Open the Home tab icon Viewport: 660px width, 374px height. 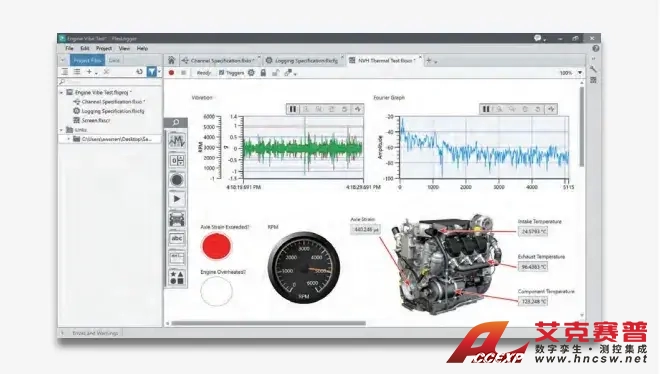171,60
